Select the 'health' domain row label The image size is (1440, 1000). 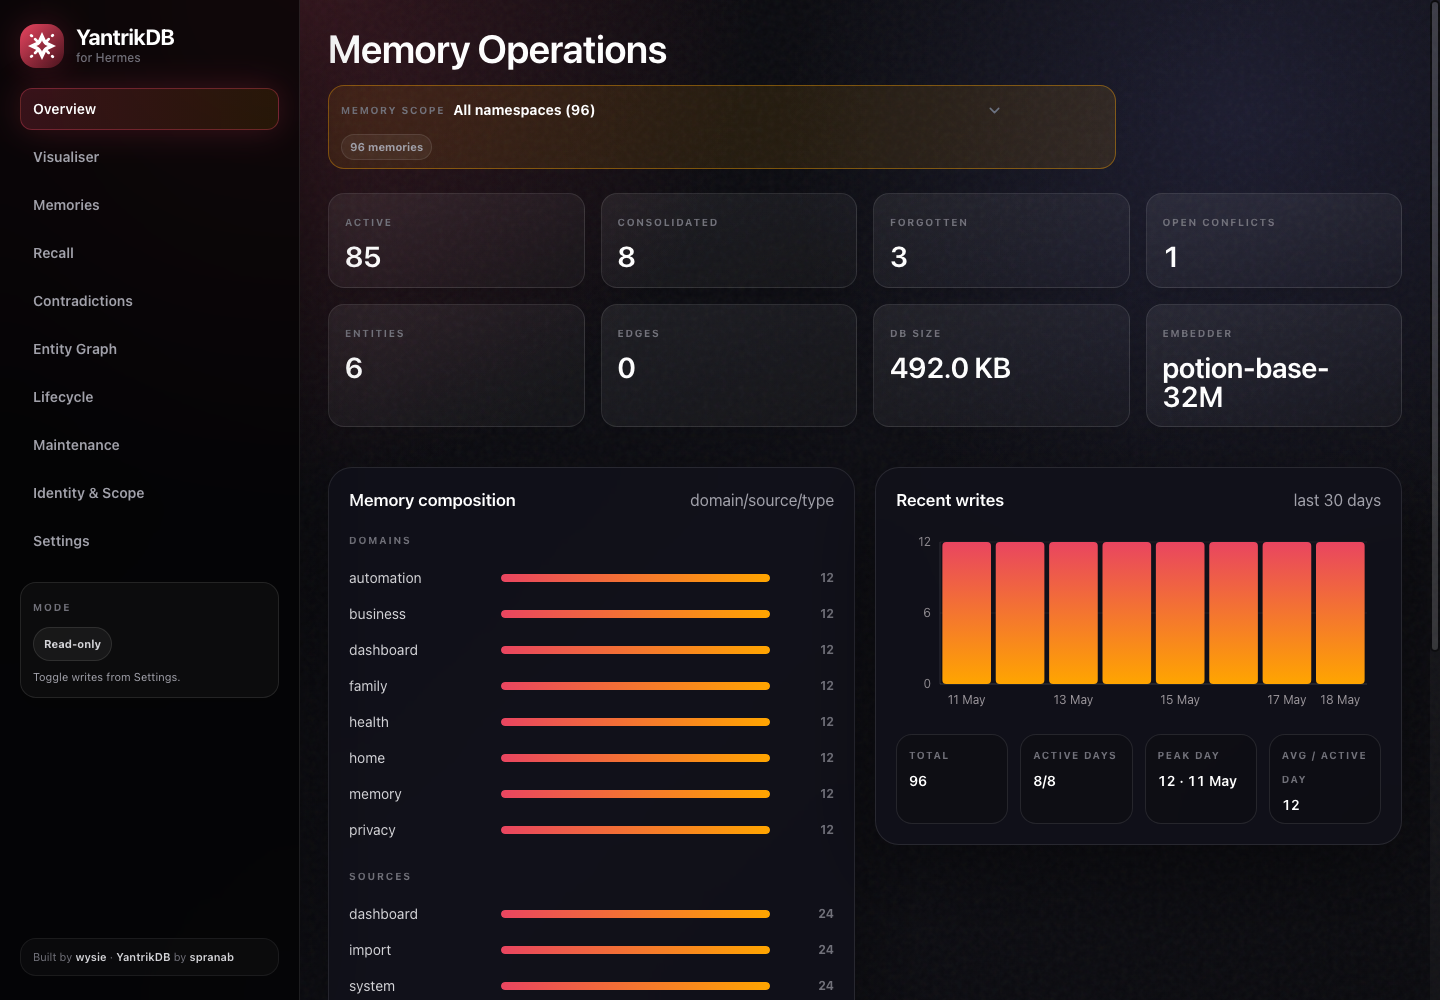pyautogui.click(x=369, y=722)
